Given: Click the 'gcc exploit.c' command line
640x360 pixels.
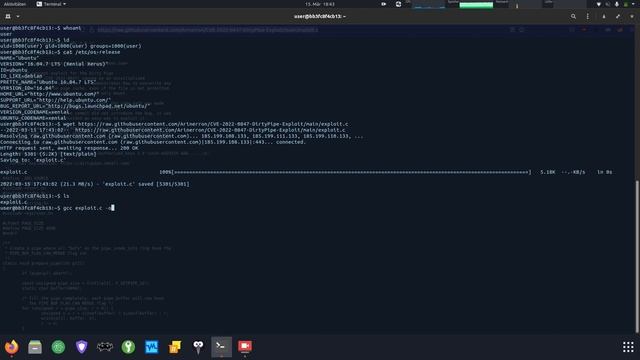Looking at the screenshot, I should tap(57, 208).
